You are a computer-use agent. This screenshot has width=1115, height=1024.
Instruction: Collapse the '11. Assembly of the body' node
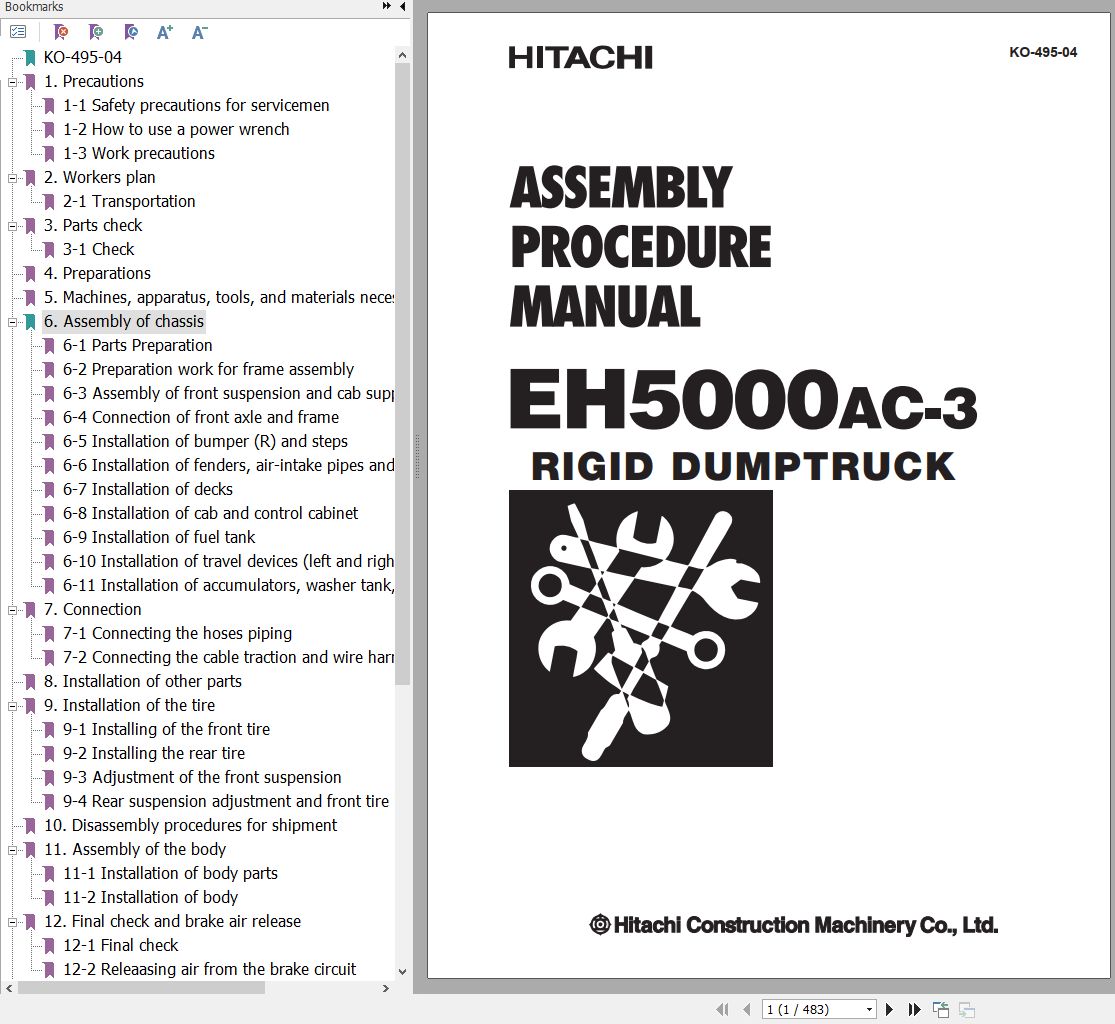pos(12,850)
